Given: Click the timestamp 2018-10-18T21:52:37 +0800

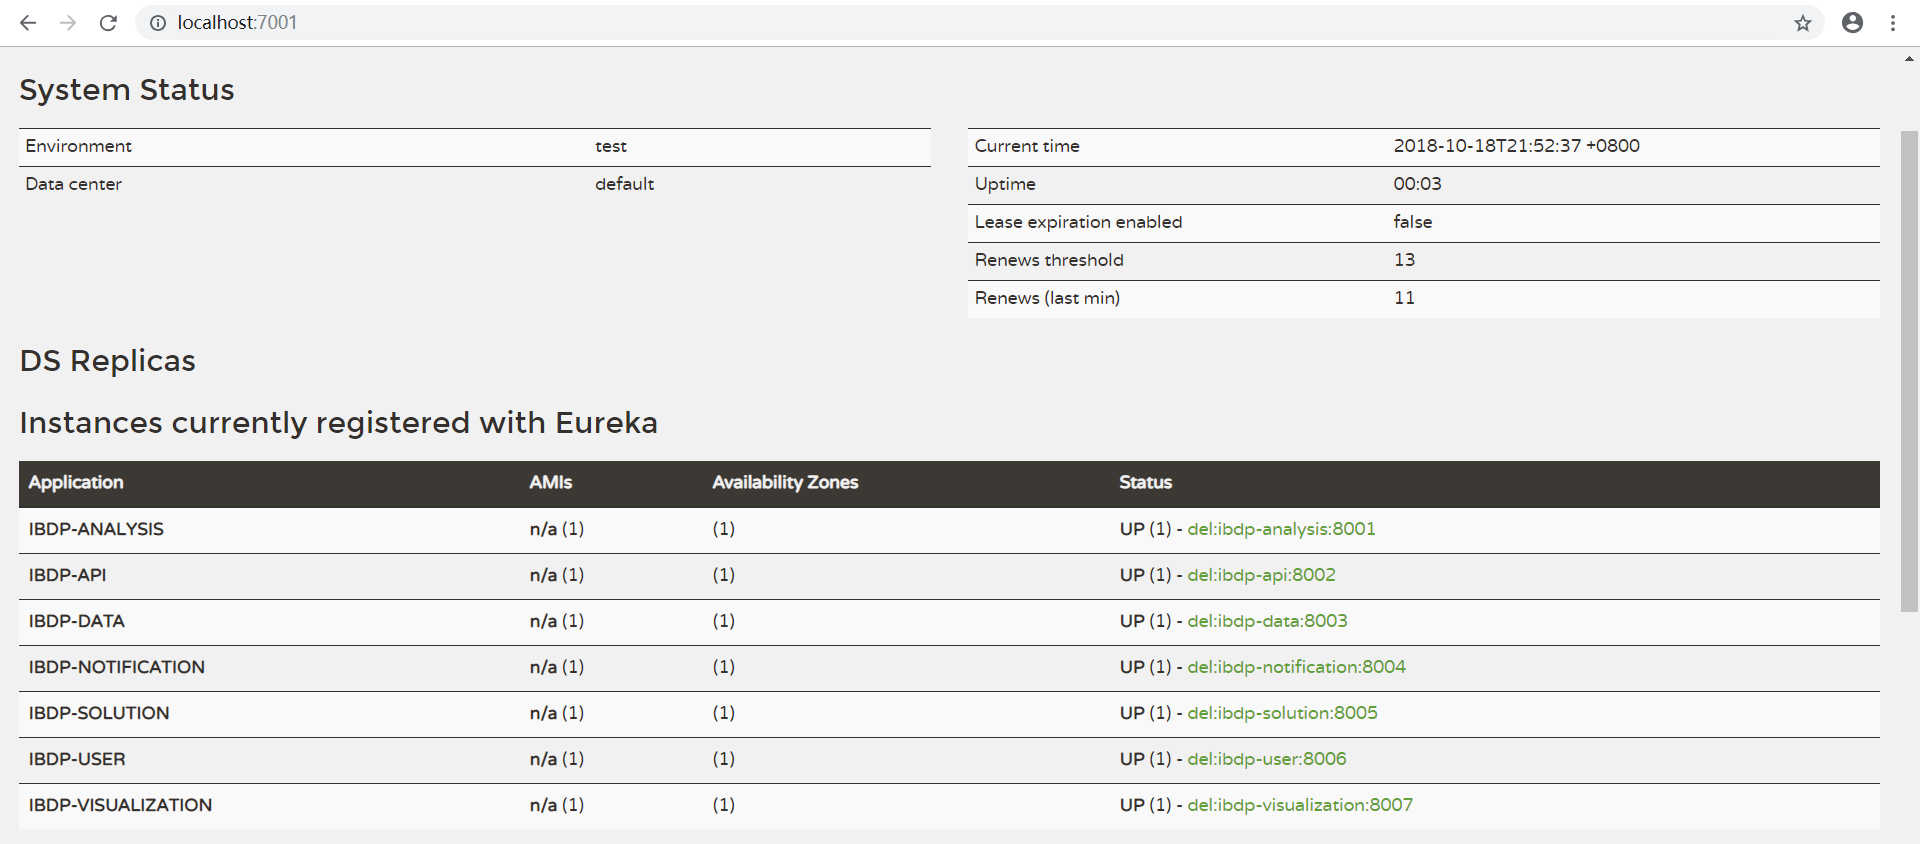Looking at the screenshot, I should tap(1517, 146).
